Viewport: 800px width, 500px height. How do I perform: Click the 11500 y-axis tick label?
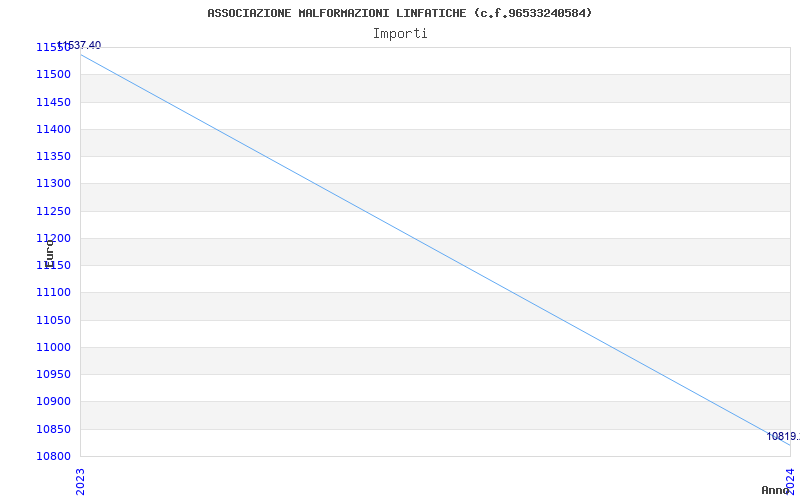coord(53,74)
